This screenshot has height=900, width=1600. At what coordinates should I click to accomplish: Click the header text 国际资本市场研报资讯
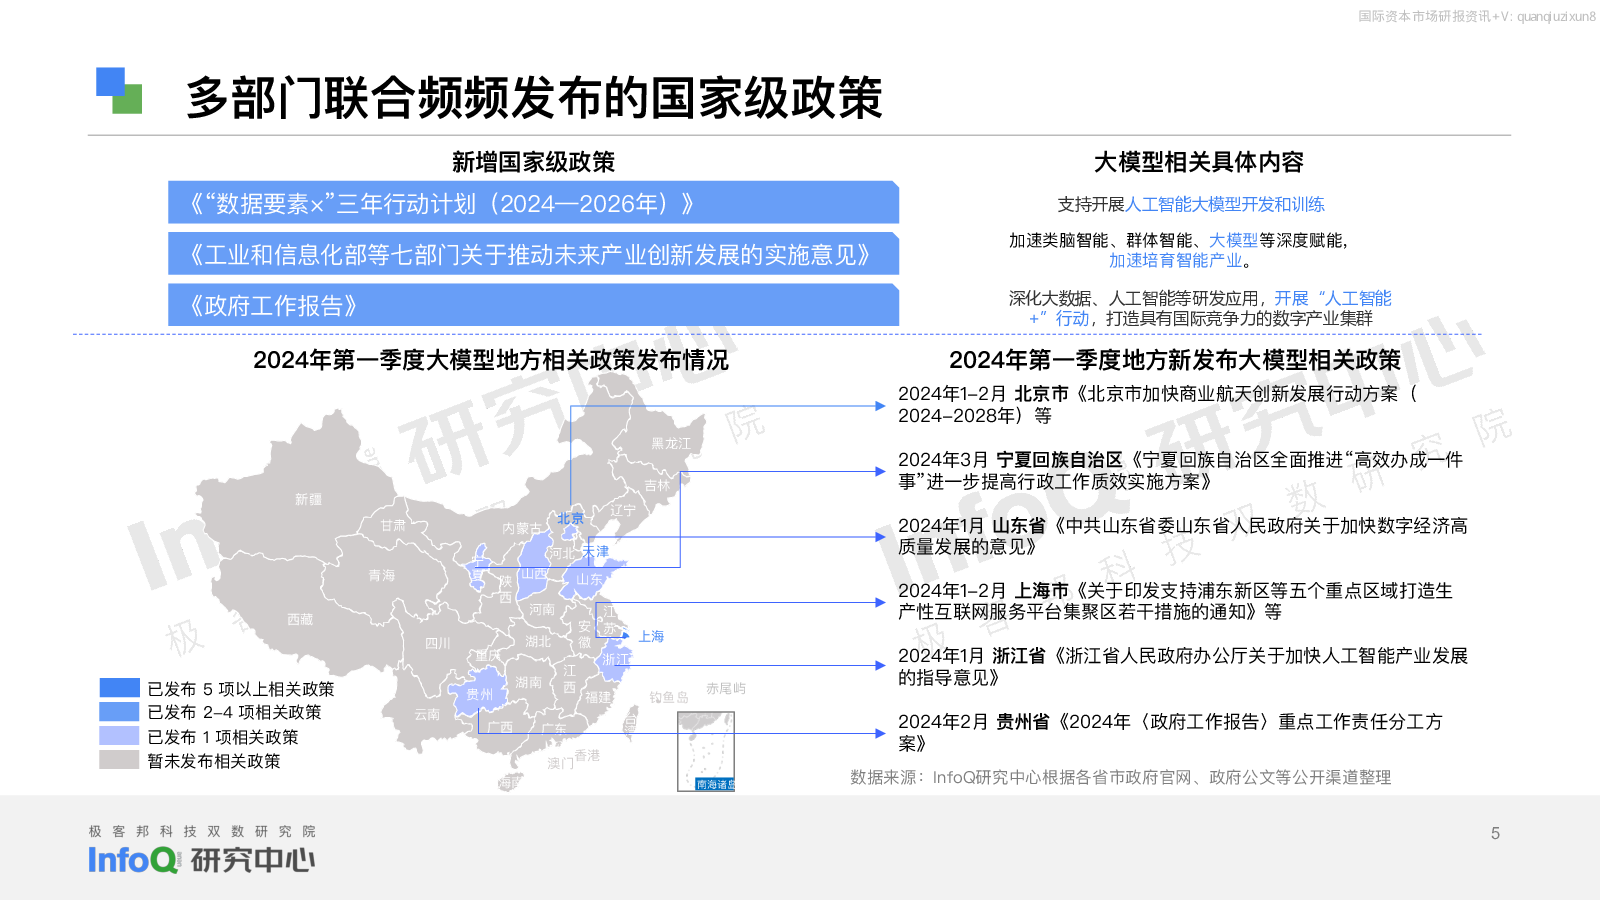[x=1424, y=16]
